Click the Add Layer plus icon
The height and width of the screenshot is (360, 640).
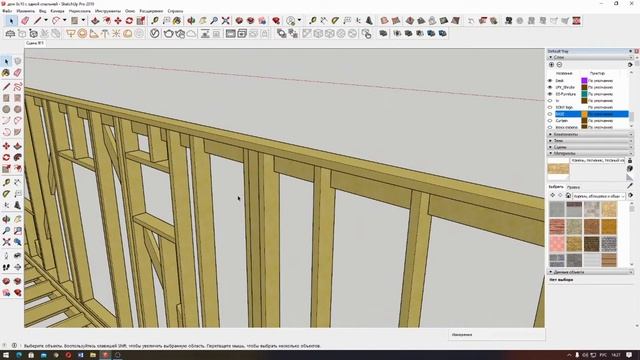(551, 64)
